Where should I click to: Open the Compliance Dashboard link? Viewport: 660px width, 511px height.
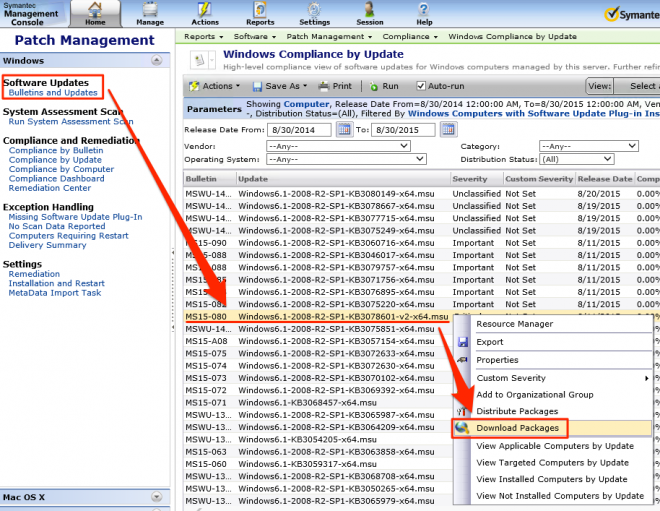click(x=56, y=178)
